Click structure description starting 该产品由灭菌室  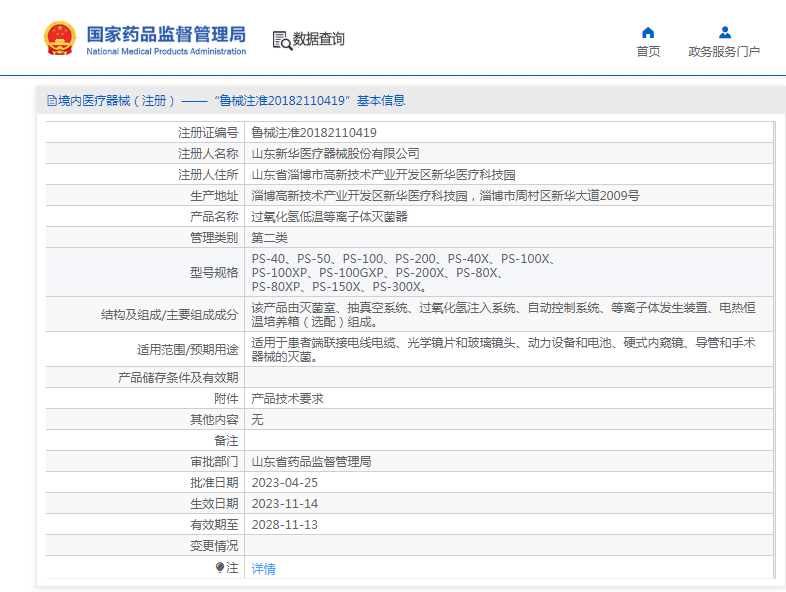[x=503, y=314]
